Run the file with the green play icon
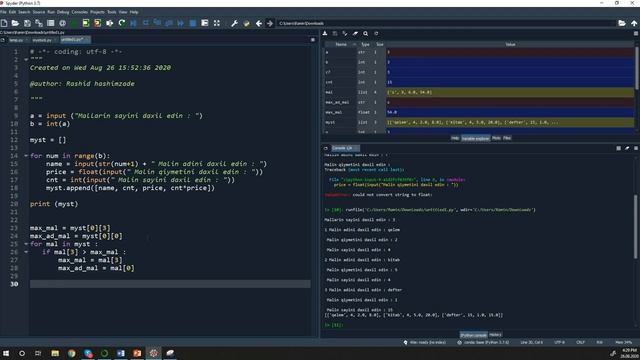The height and width of the screenshot is (360, 640). click(74, 23)
